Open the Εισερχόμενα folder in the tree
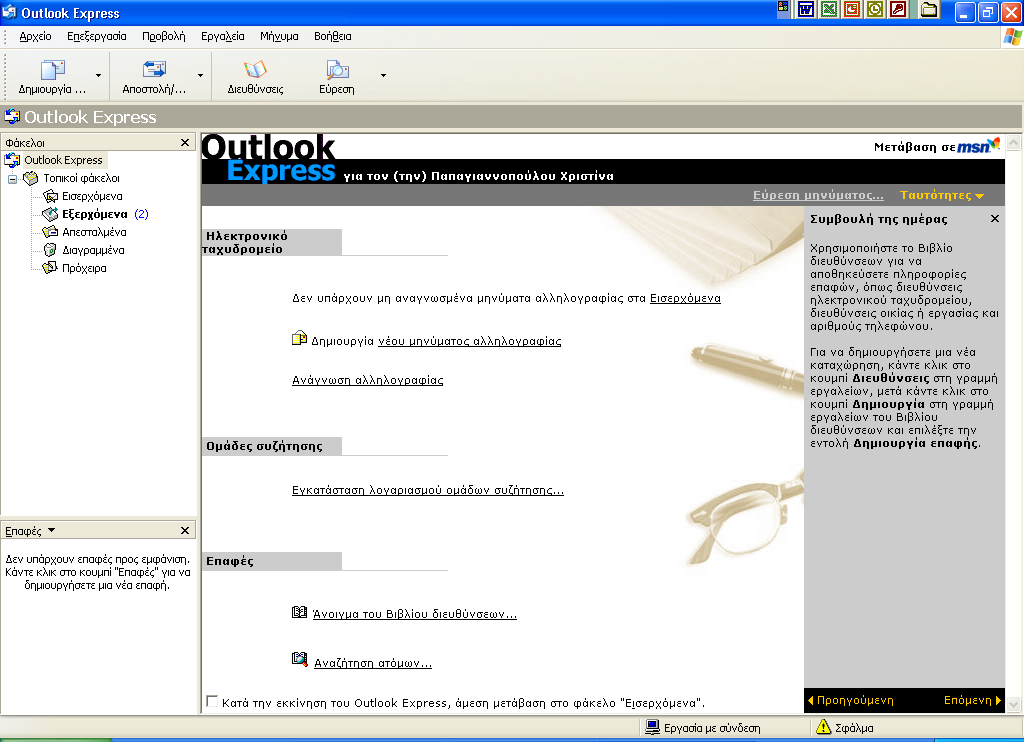This screenshot has height=742, width=1024. pyautogui.click(x=92, y=196)
